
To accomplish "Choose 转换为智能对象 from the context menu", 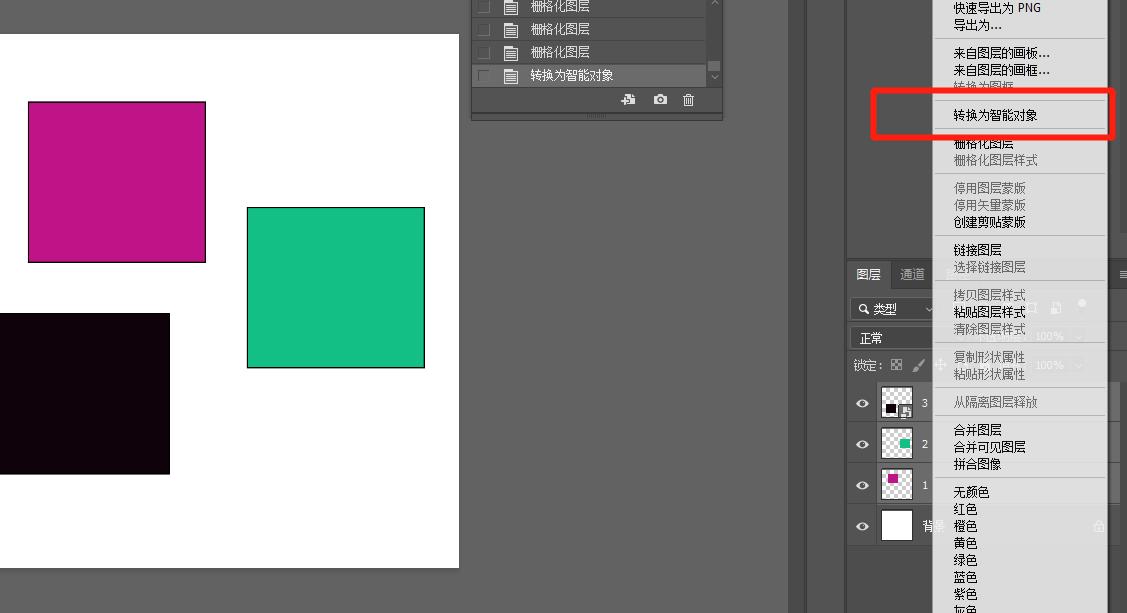I will click(994, 116).
